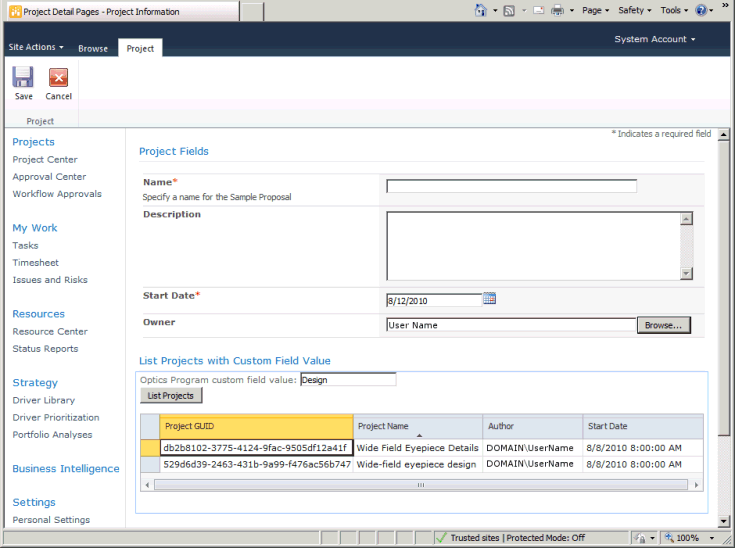Open the Driver Library link
Viewport: 735px width, 548px height.
tap(44, 400)
